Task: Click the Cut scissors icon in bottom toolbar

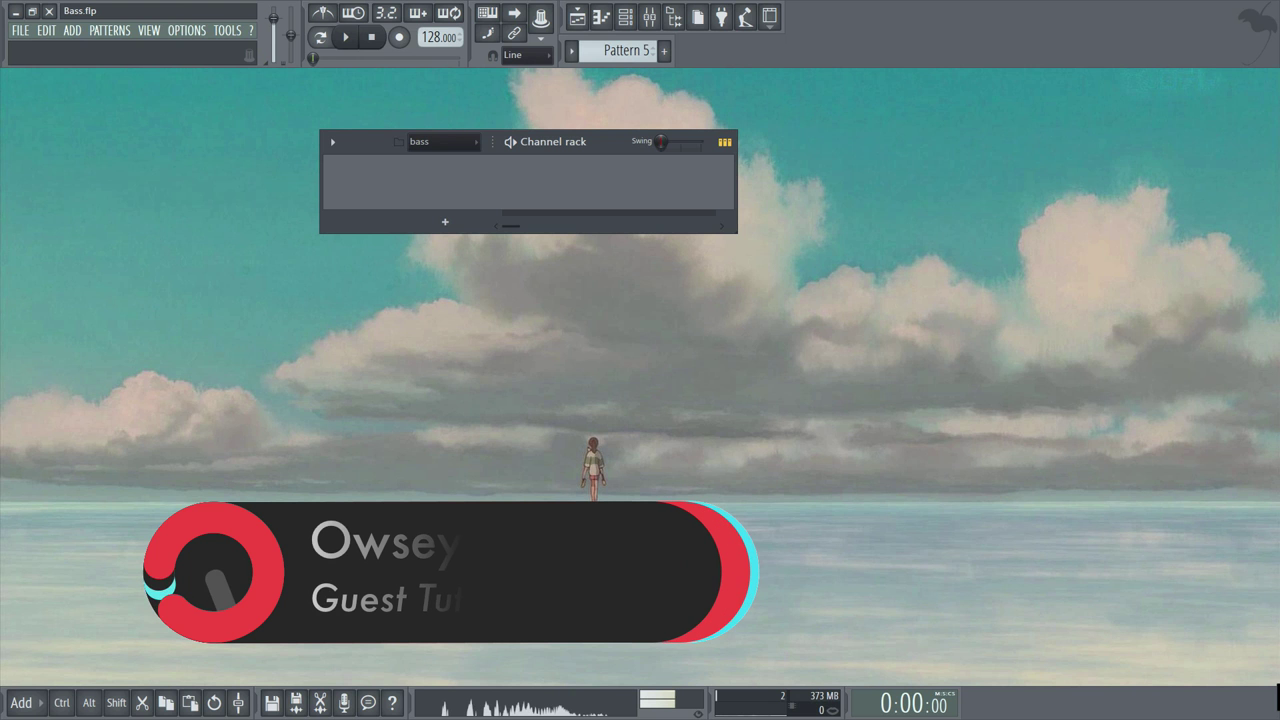Action: pos(142,703)
